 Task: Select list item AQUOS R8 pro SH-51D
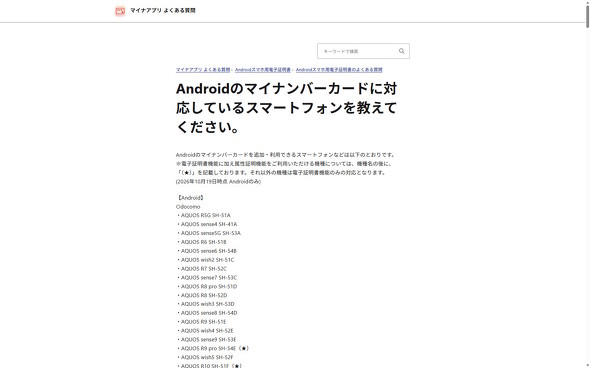[x=207, y=287]
